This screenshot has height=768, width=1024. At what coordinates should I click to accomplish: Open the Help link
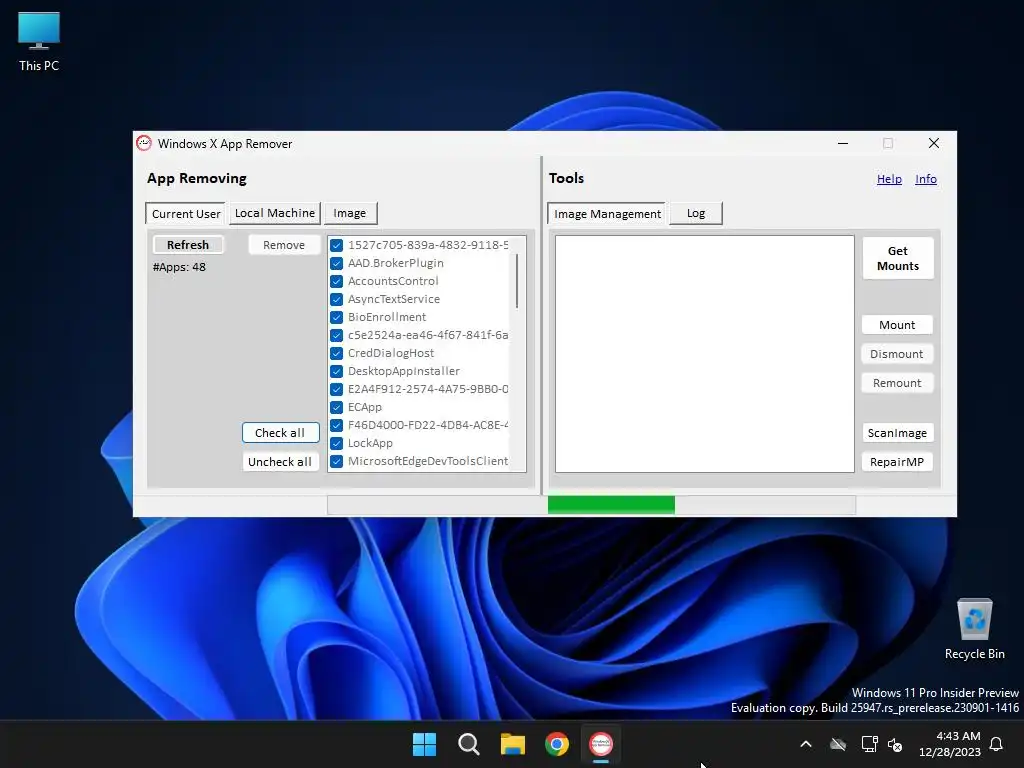[889, 179]
